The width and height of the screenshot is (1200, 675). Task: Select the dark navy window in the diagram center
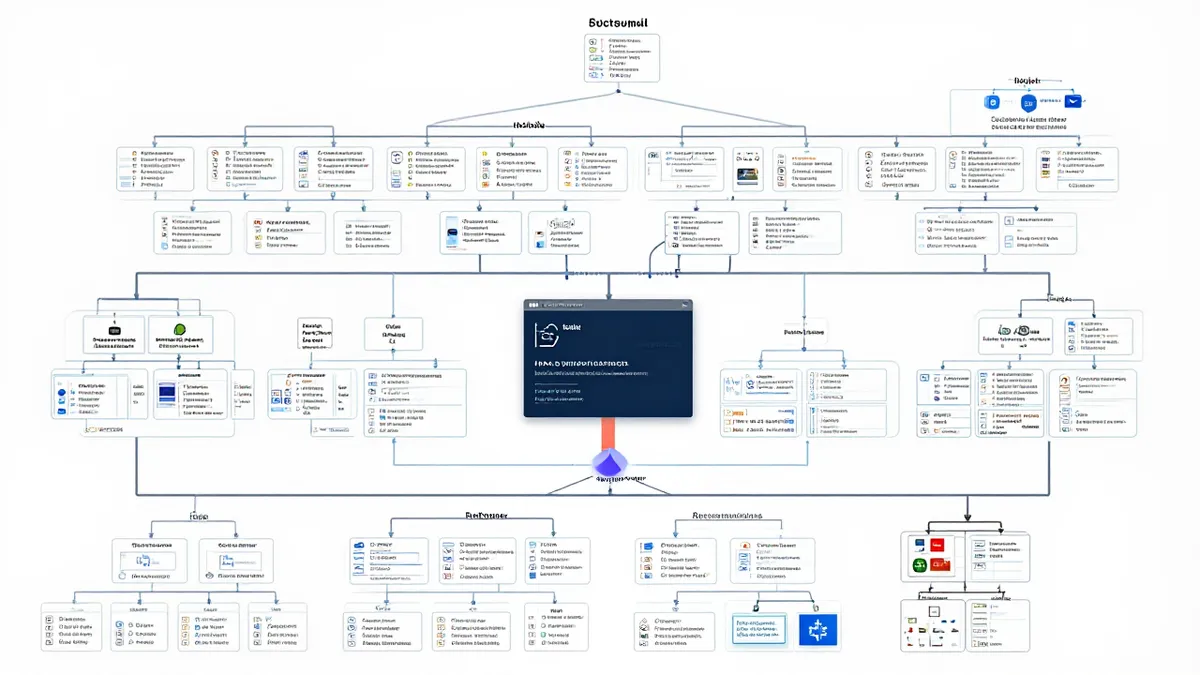tap(608, 358)
